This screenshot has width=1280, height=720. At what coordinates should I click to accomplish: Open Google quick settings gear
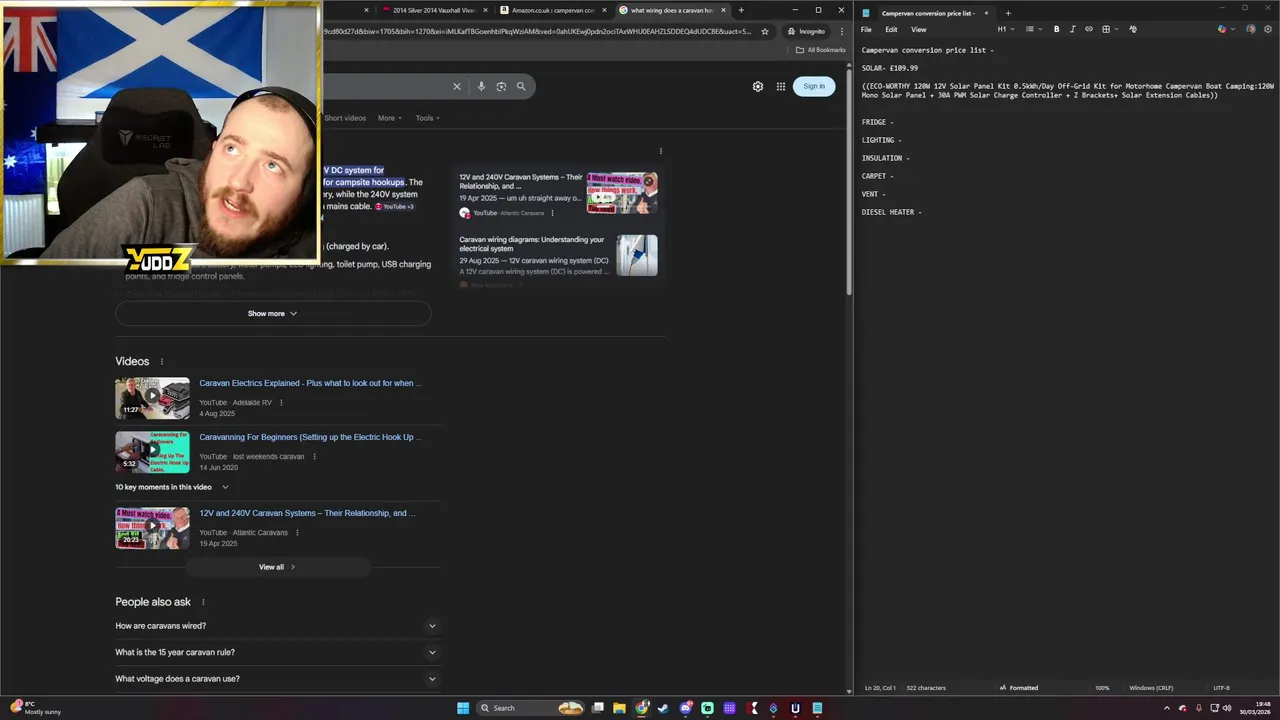pos(758,86)
